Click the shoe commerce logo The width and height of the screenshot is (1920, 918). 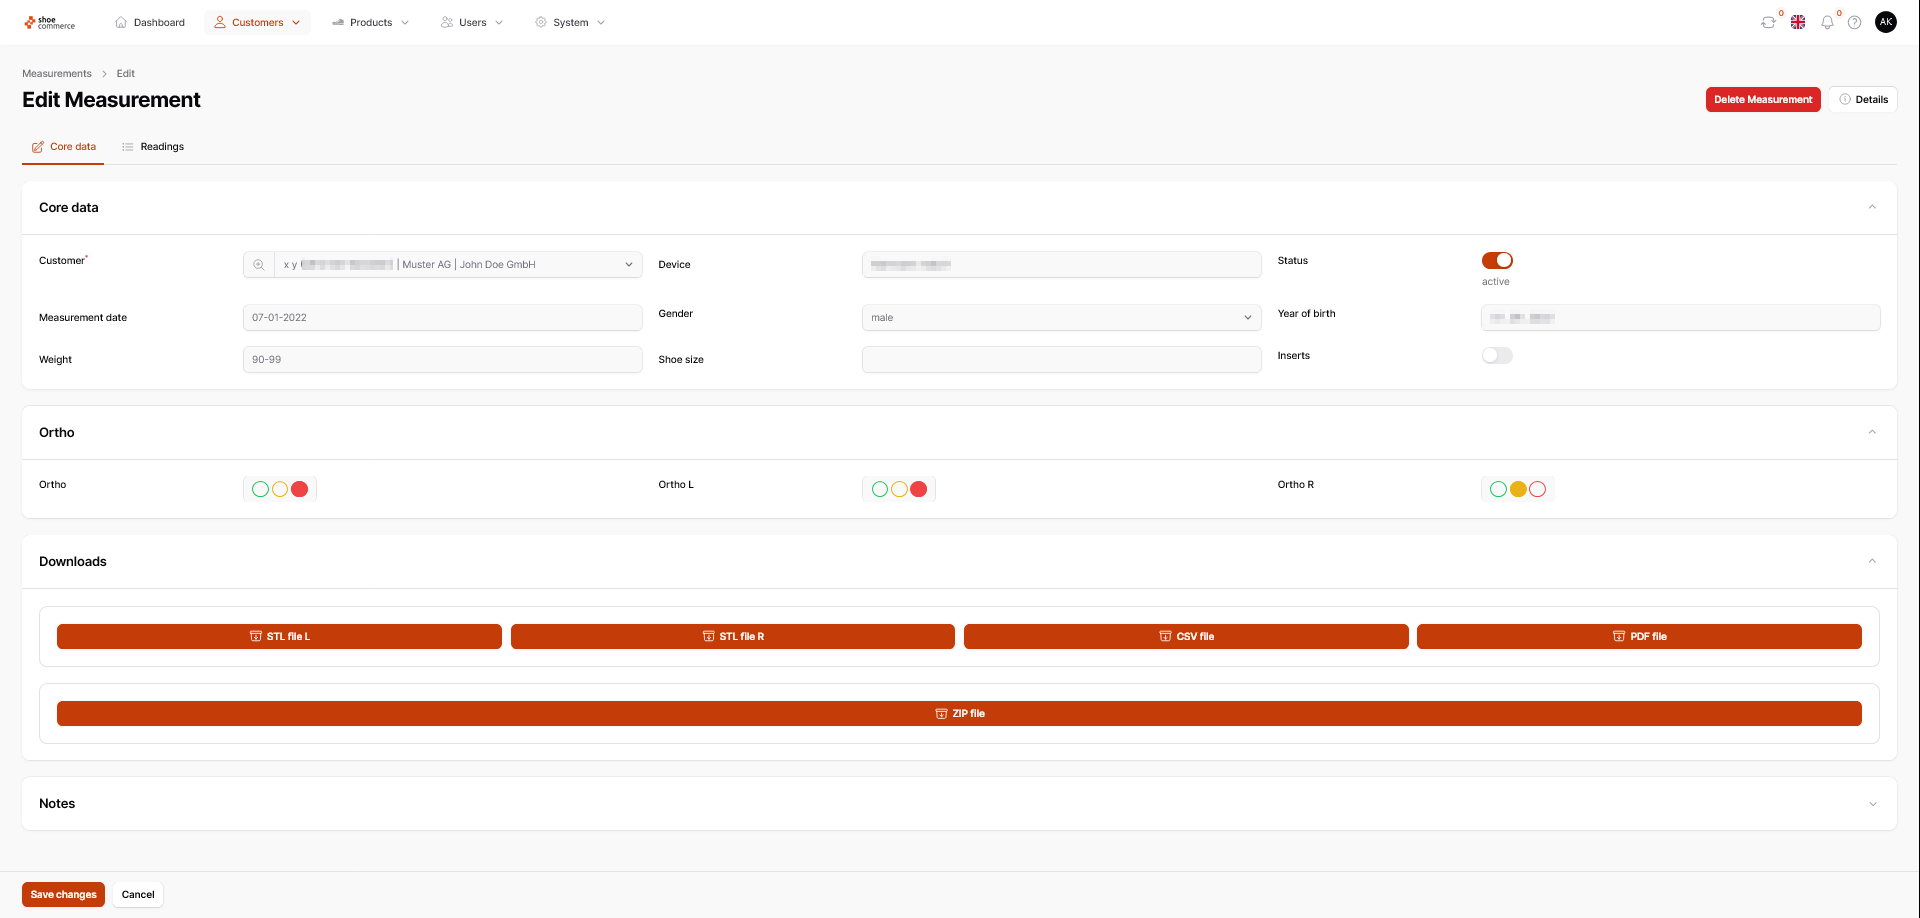tap(50, 22)
